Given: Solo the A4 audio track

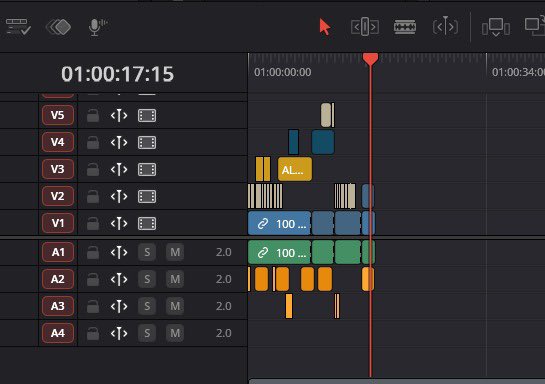Looking at the screenshot, I should coord(147,333).
